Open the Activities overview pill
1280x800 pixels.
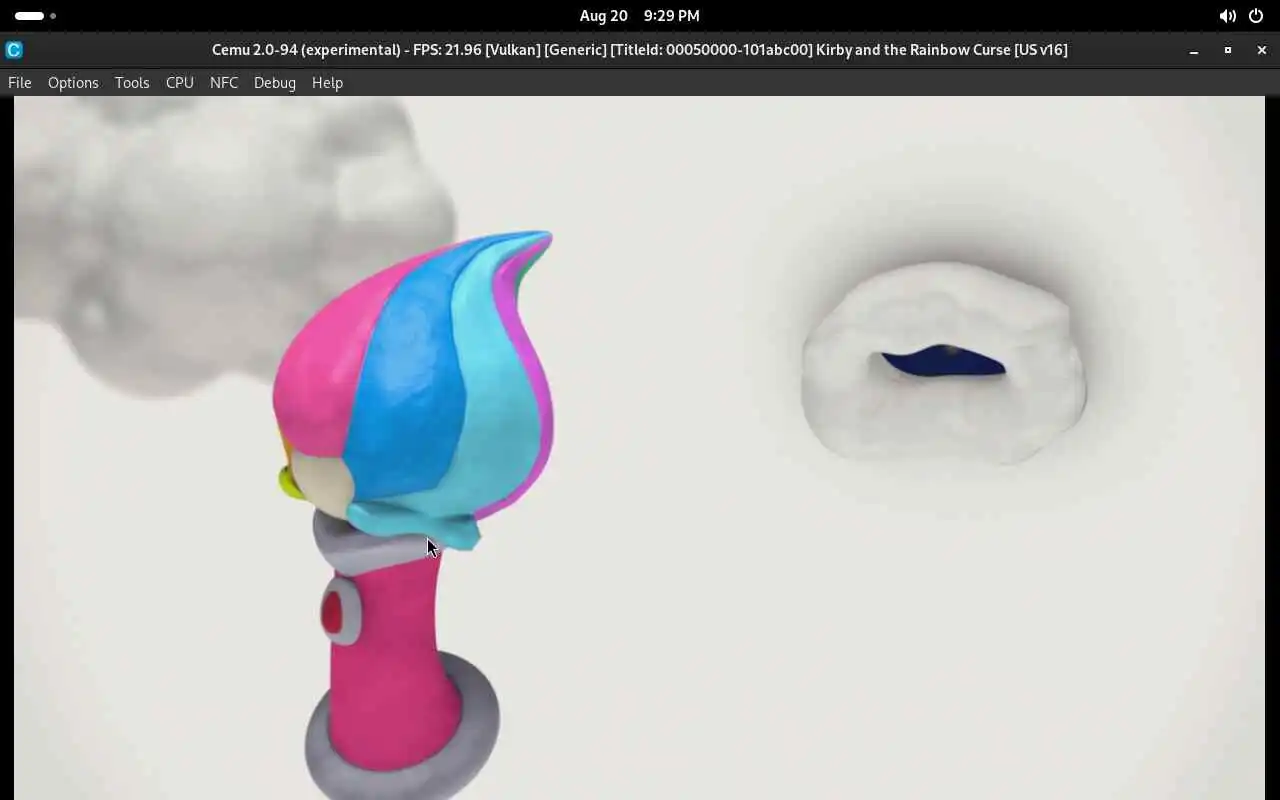click(x=36, y=16)
